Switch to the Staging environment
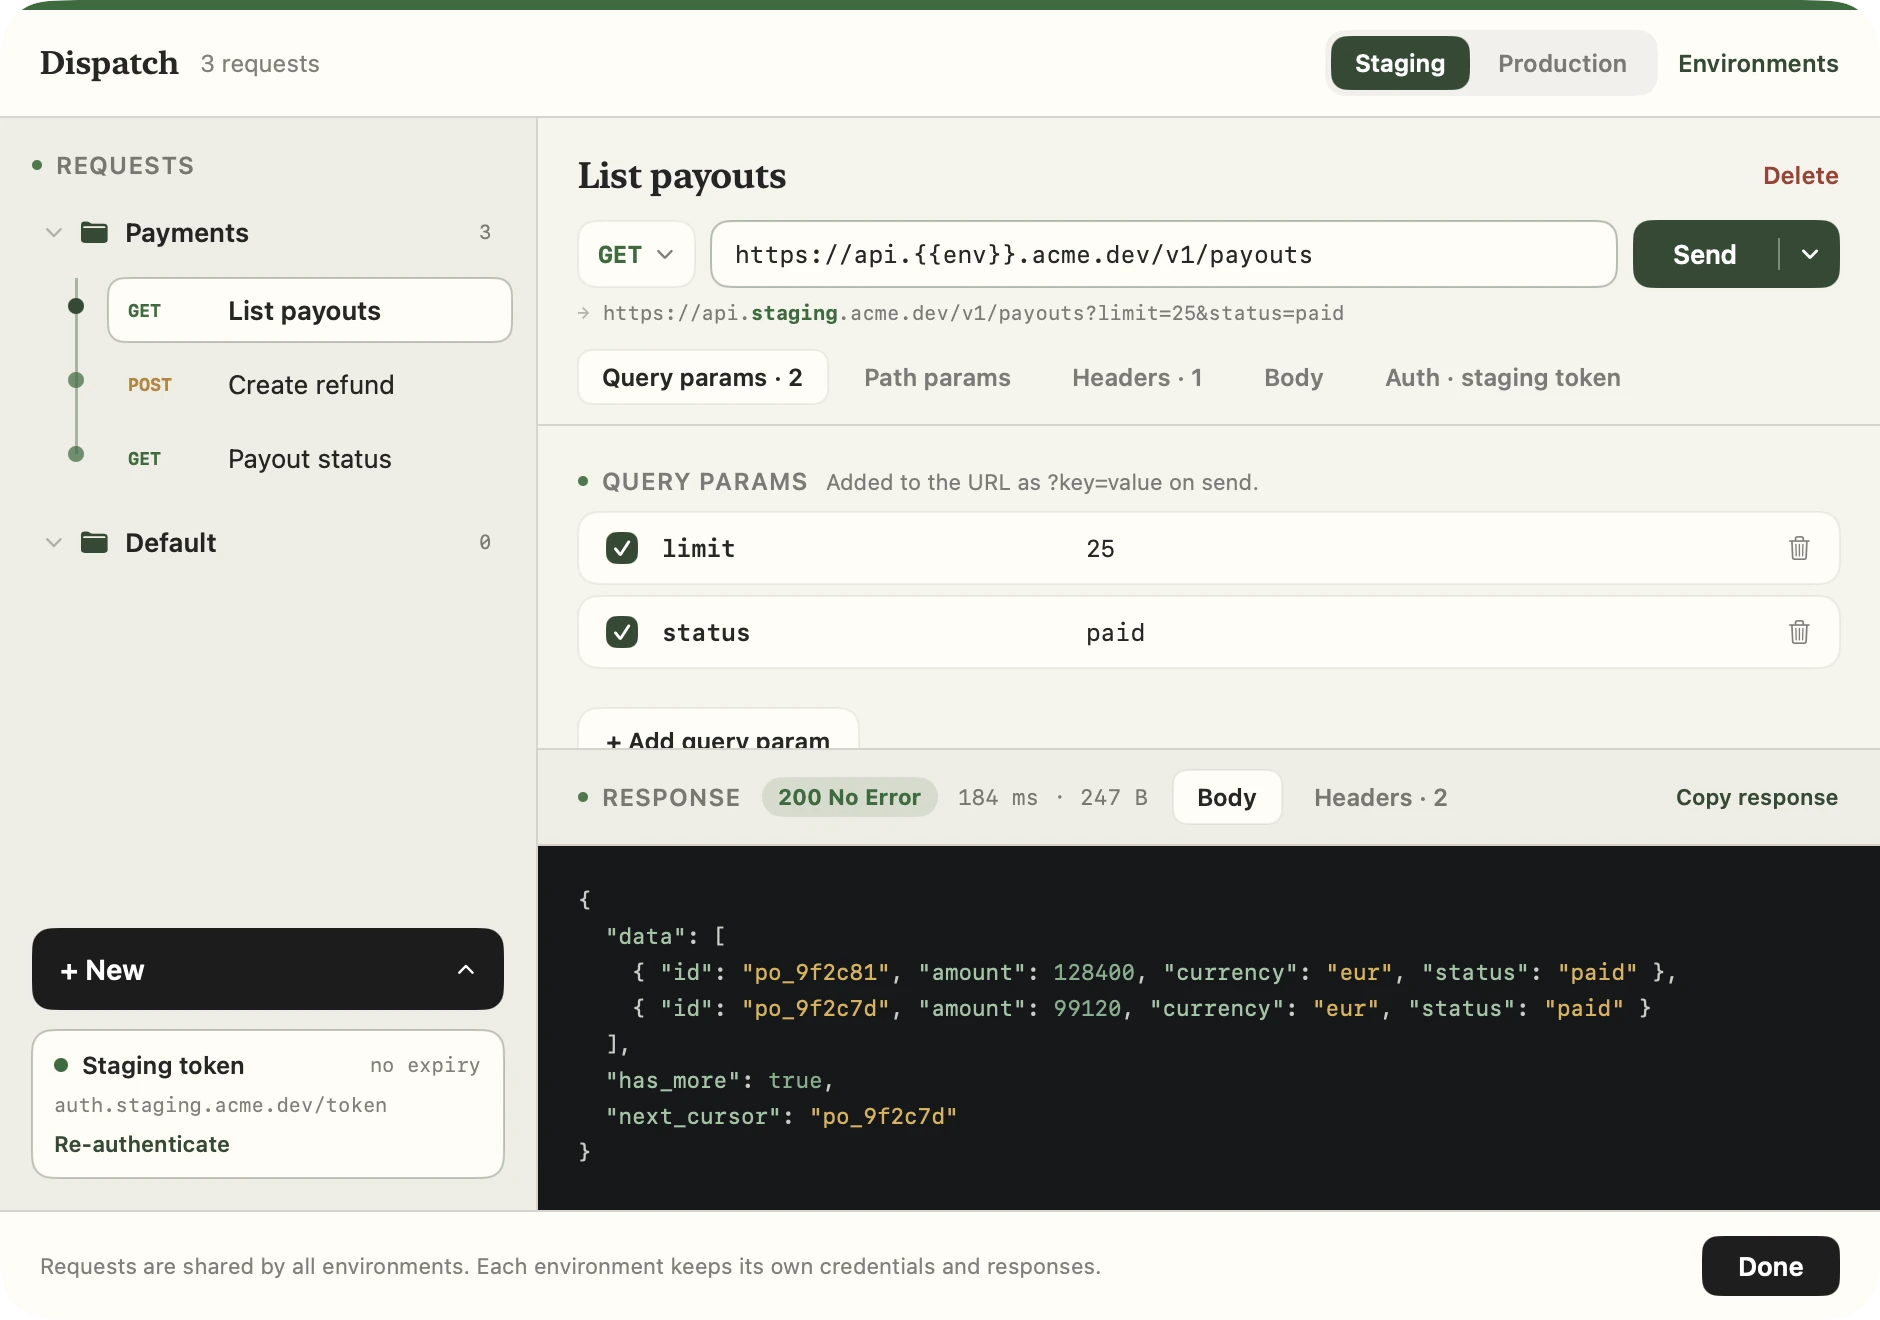The width and height of the screenshot is (1880, 1320). (x=1400, y=63)
